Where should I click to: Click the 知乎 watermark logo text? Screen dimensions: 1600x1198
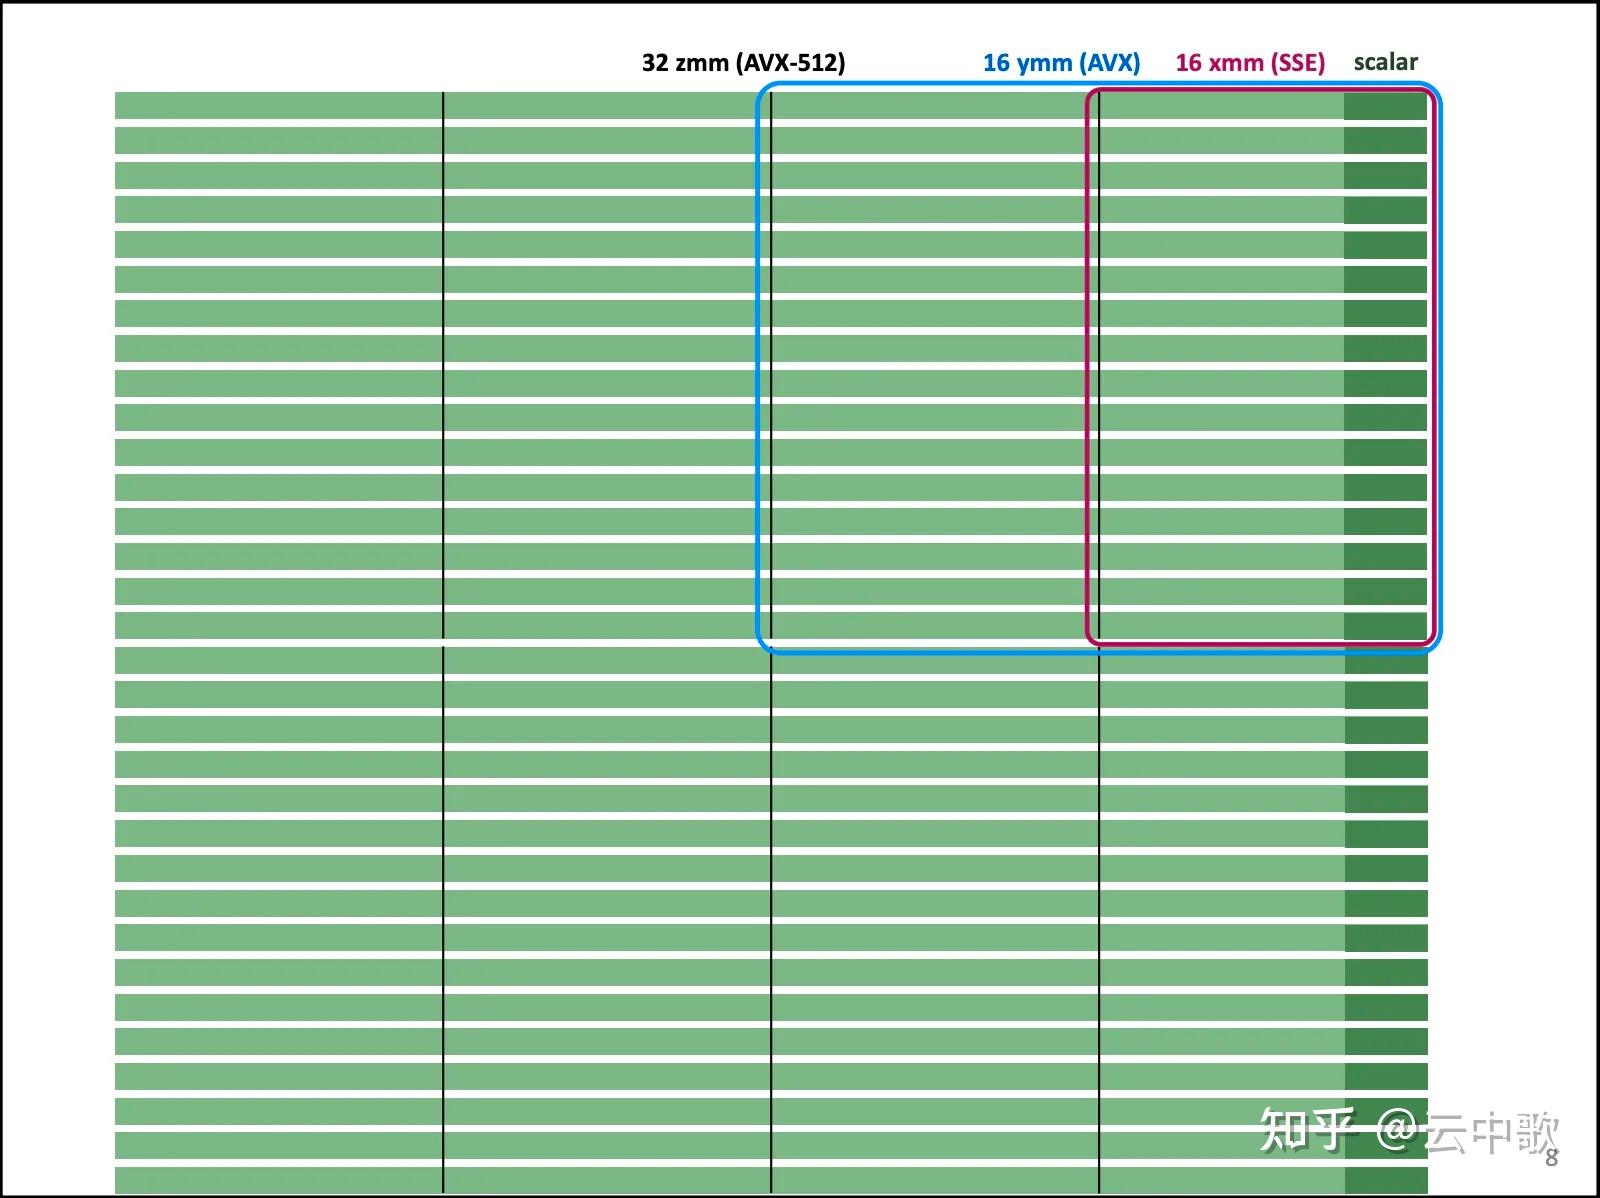point(1307,1130)
